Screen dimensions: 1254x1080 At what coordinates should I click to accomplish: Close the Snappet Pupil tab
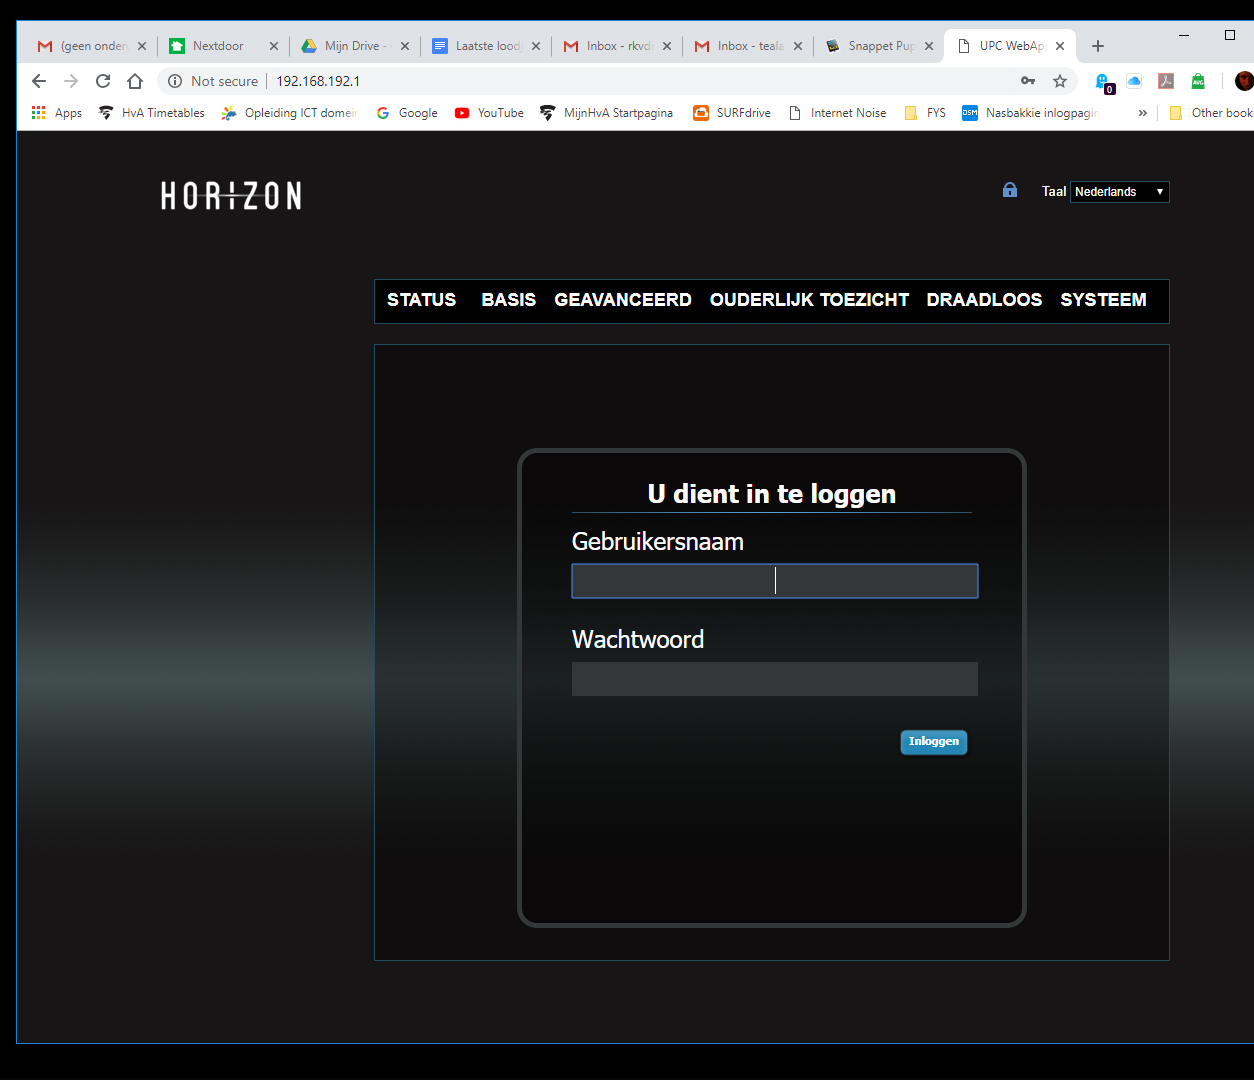(929, 46)
